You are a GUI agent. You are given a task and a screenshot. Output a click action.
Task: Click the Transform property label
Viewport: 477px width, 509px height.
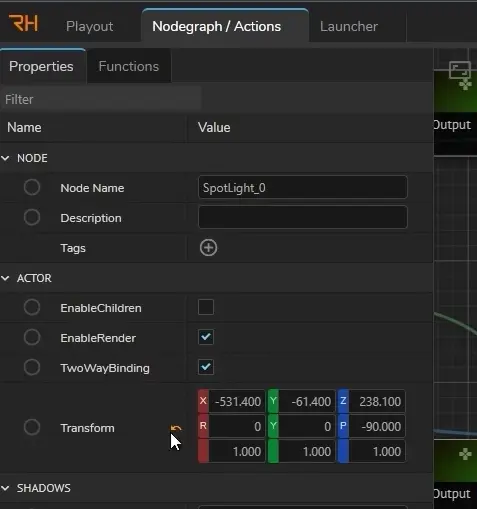tap(87, 428)
